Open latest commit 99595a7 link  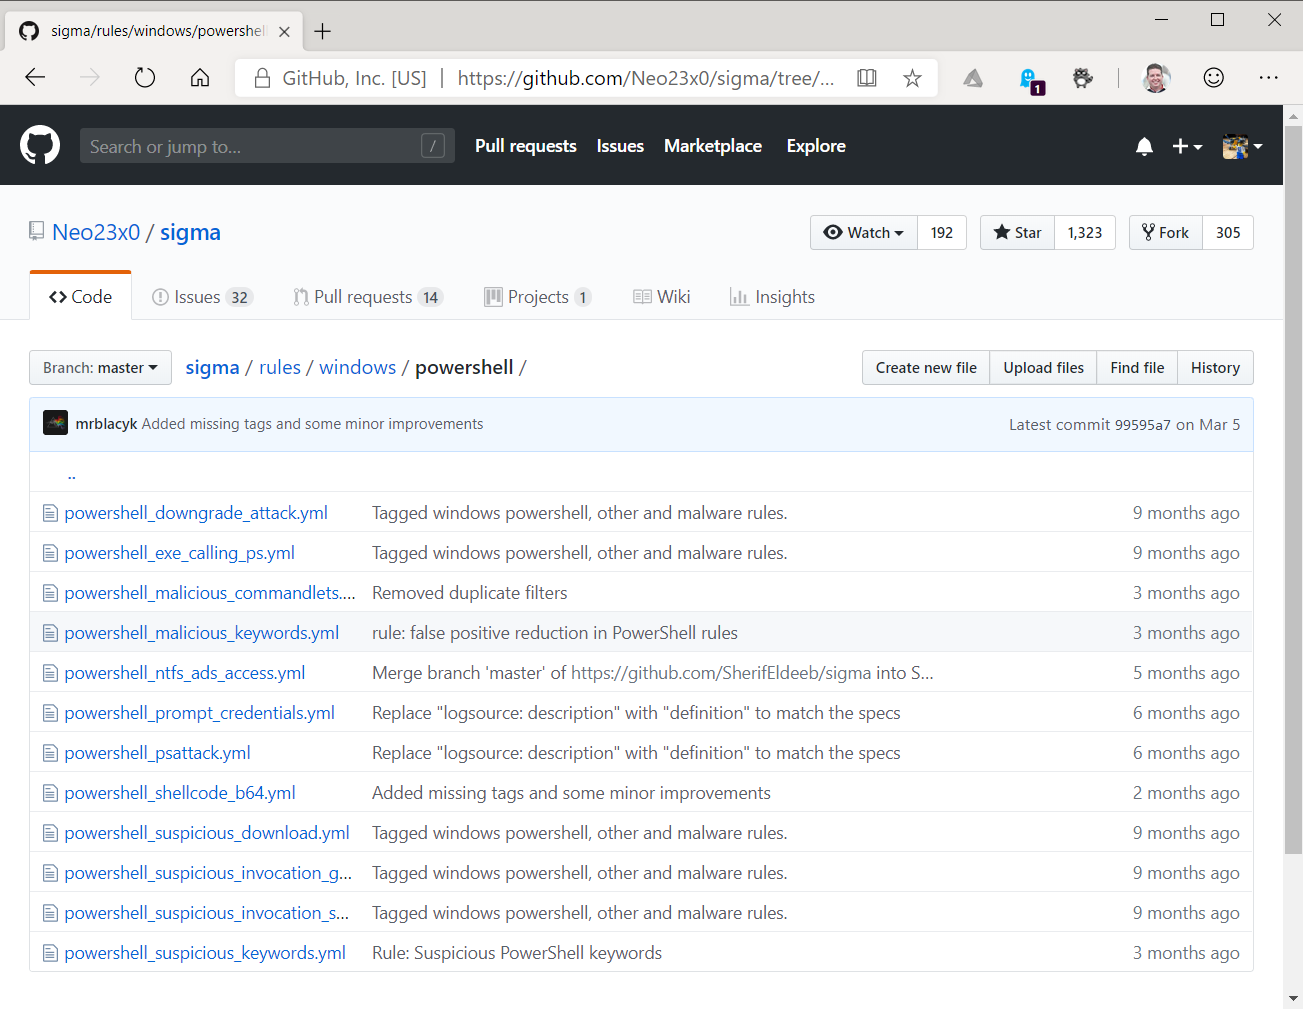pos(1143,425)
